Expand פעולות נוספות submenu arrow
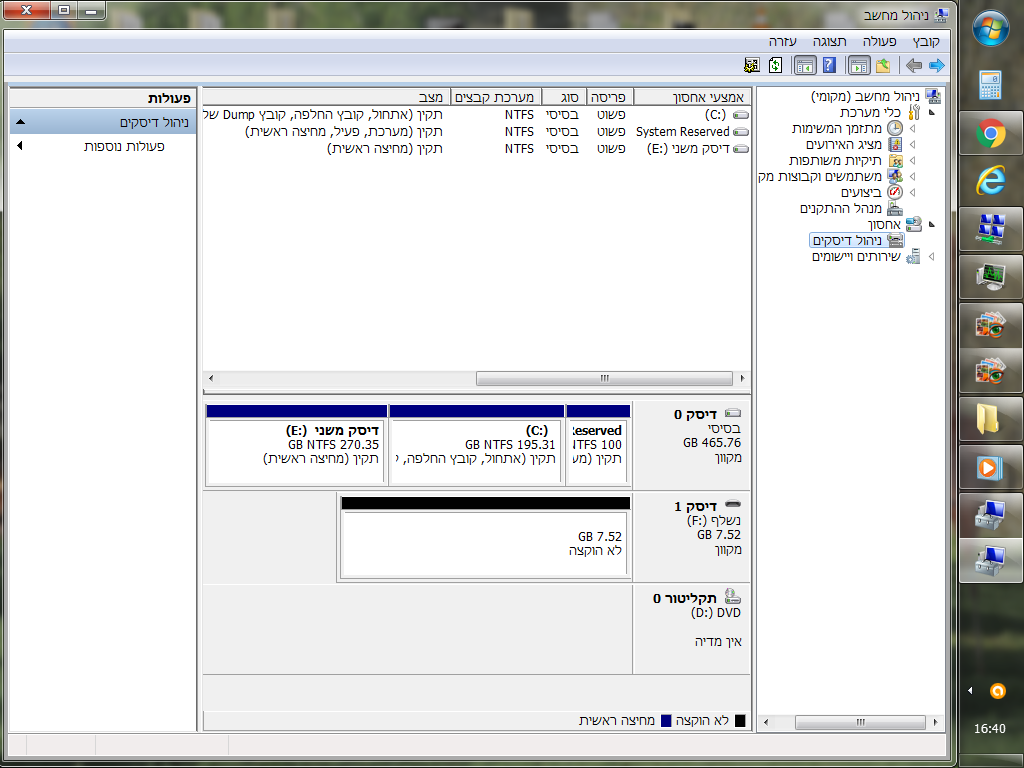The image size is (1024, 768). coord(20,146)
